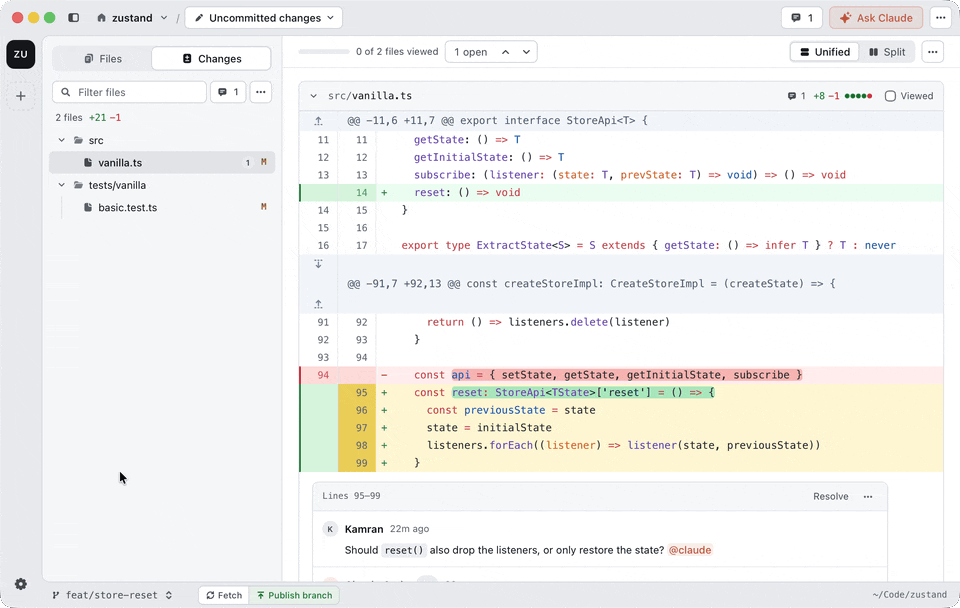Click the M status badge for basic.test.ts
Screen dimensions: 960x608
click(x=264, y=207)
